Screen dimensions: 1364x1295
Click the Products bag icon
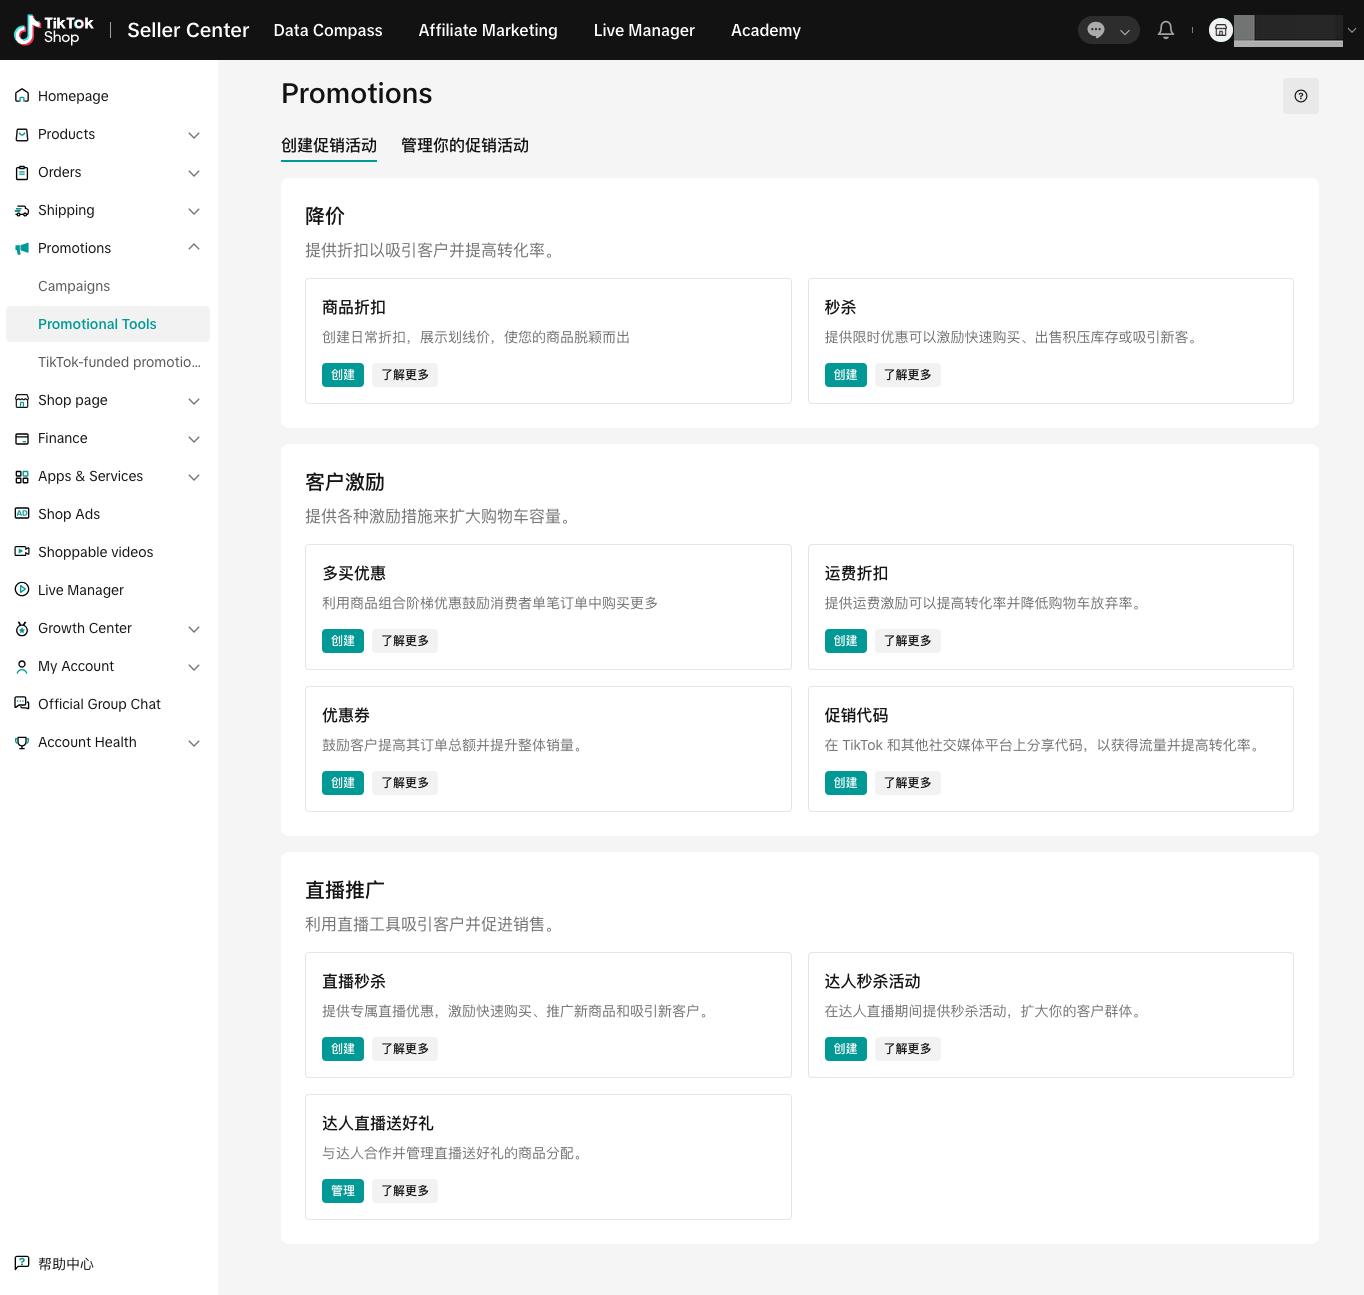(22, 134)
